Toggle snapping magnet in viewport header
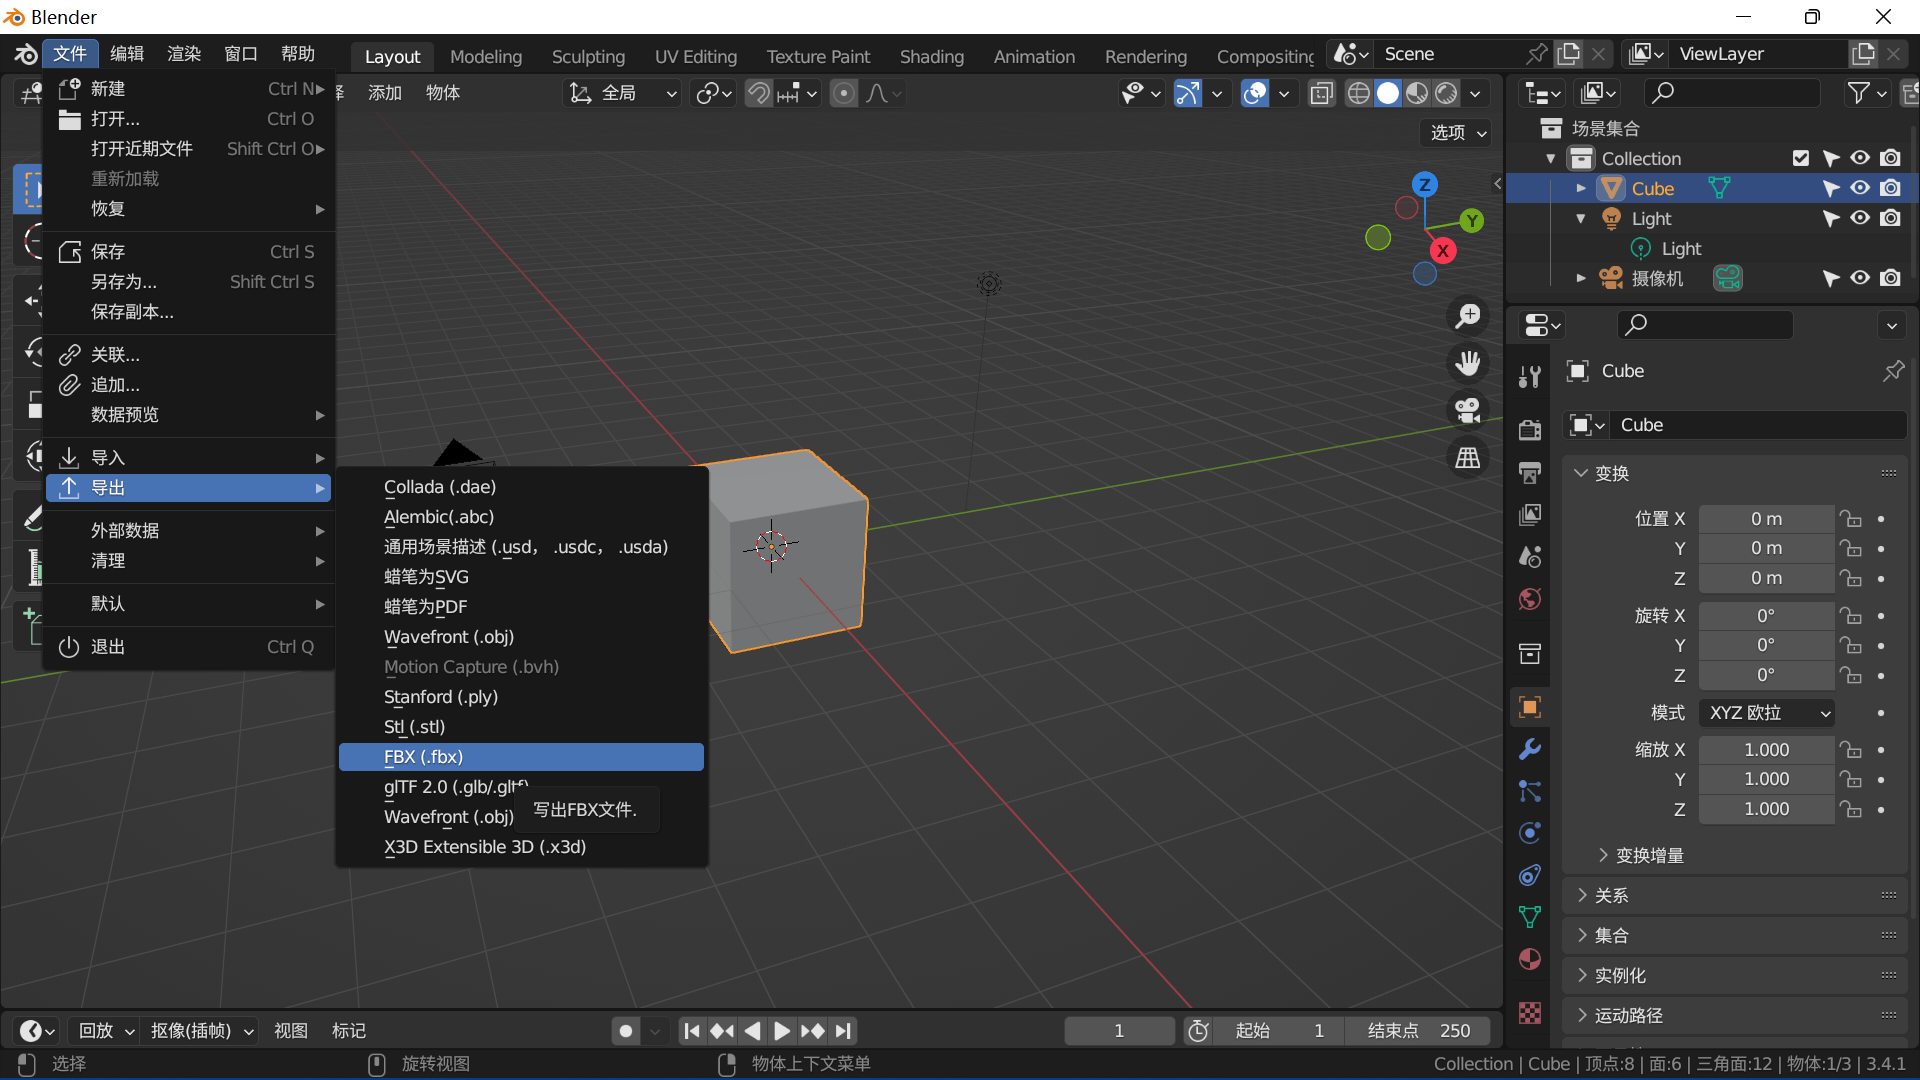The height and width of the screenshot is (1080, 1920). 759,93
